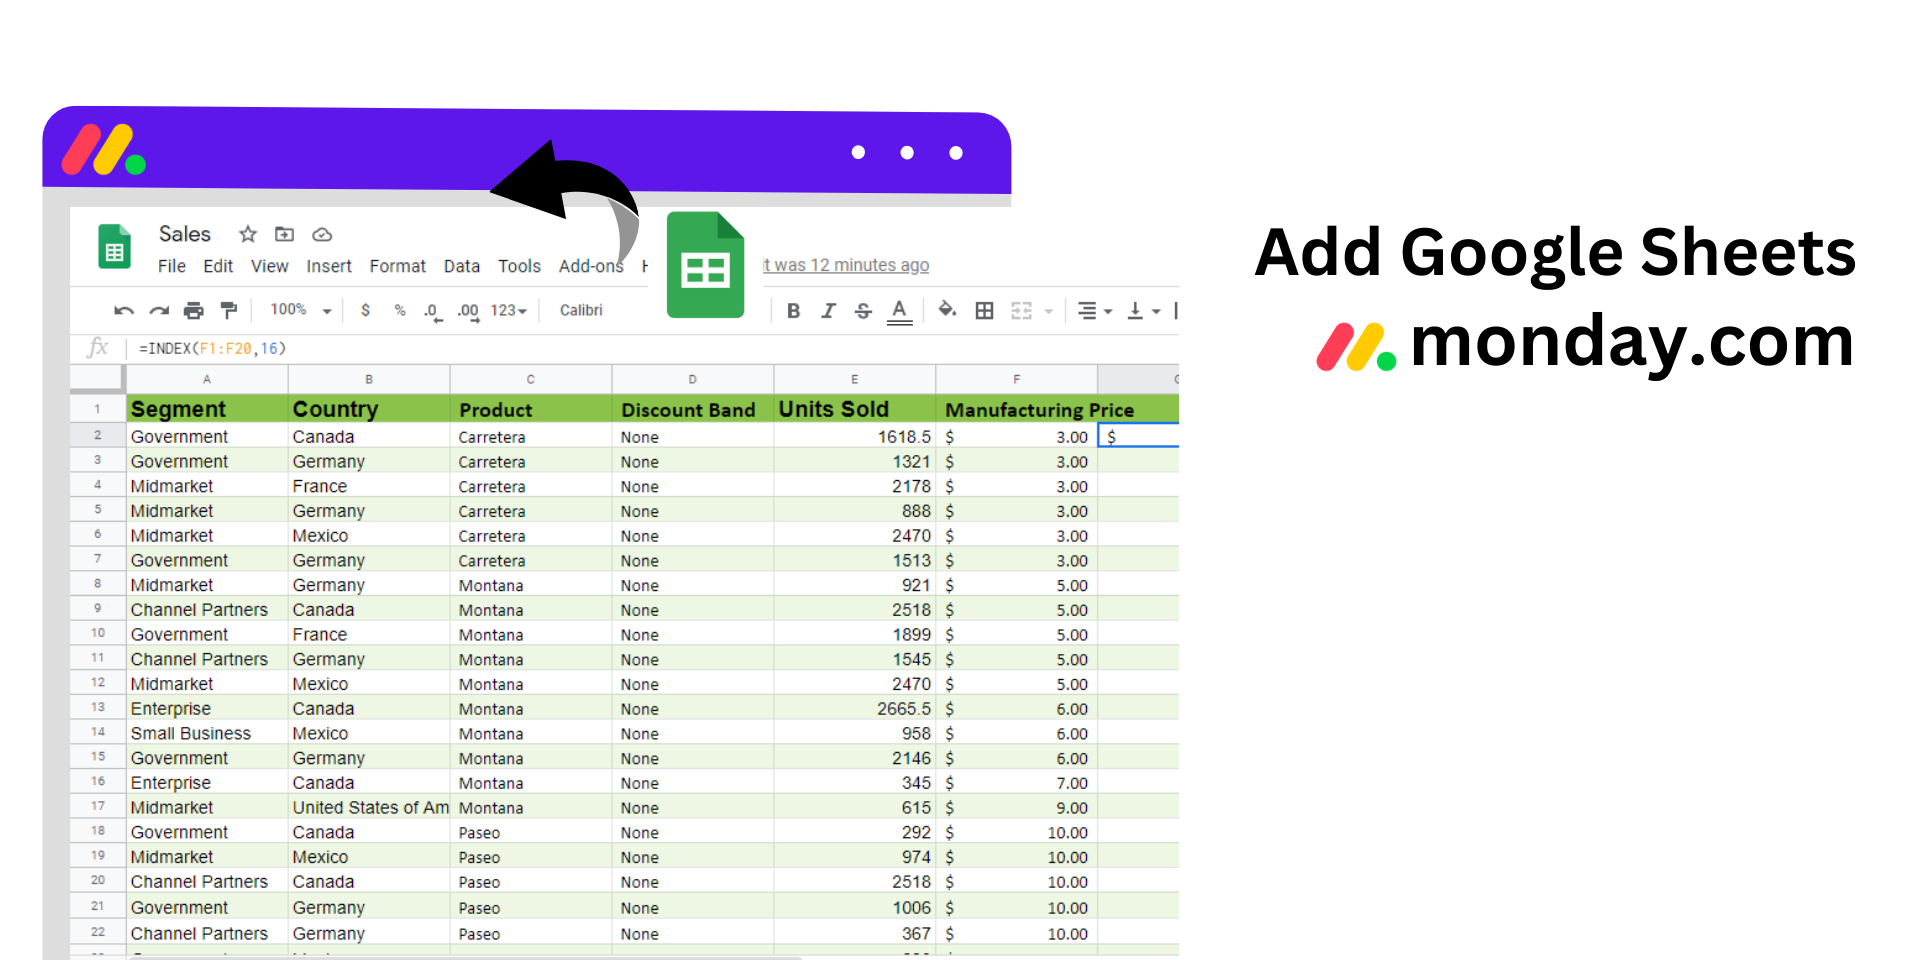Screen dimensions: 1920x960
Task: Select column E header
Action: (x=855, y=379)
